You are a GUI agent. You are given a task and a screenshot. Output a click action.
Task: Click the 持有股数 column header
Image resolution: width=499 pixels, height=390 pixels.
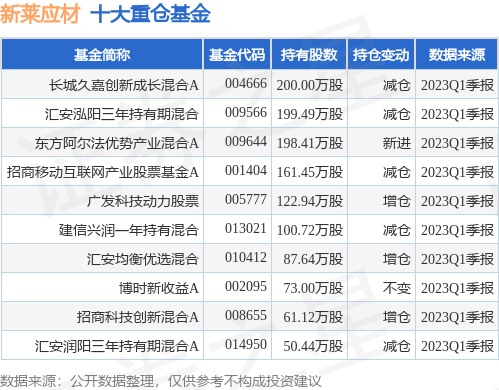point(309,55)
